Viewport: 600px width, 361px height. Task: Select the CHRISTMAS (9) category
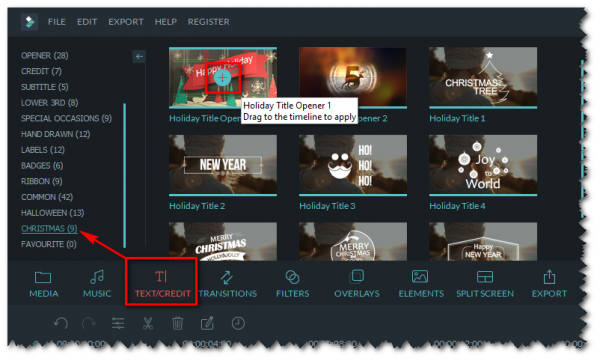[49, 229]
